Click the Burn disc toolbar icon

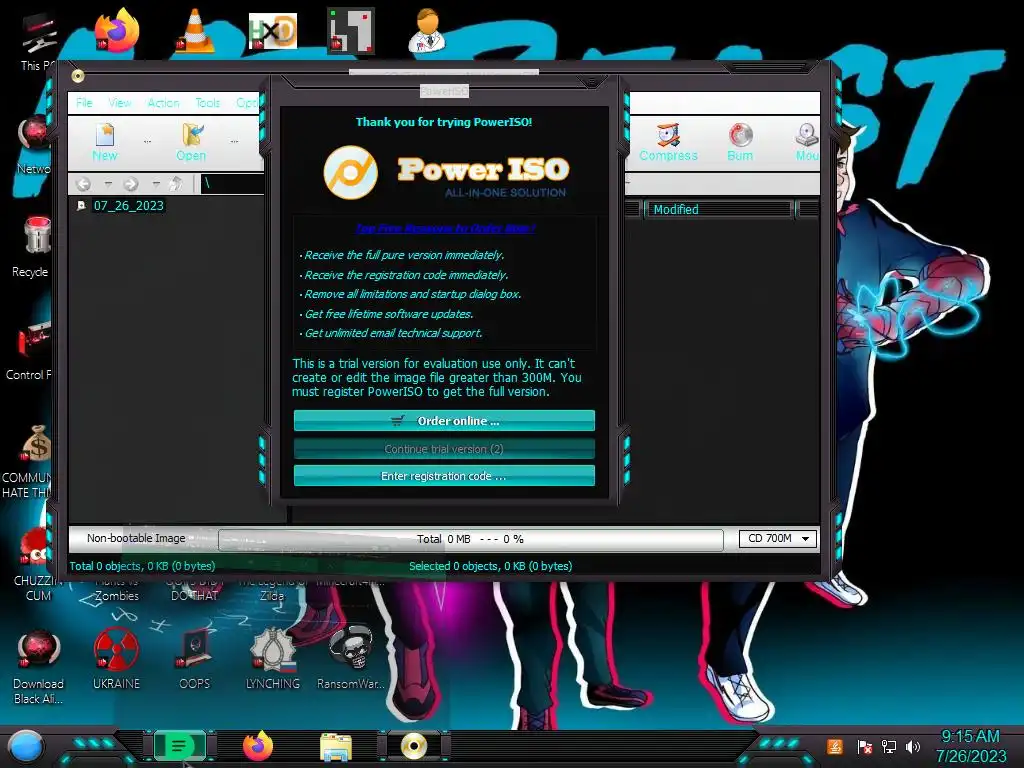pyautogui.click(x=740, y=142)
